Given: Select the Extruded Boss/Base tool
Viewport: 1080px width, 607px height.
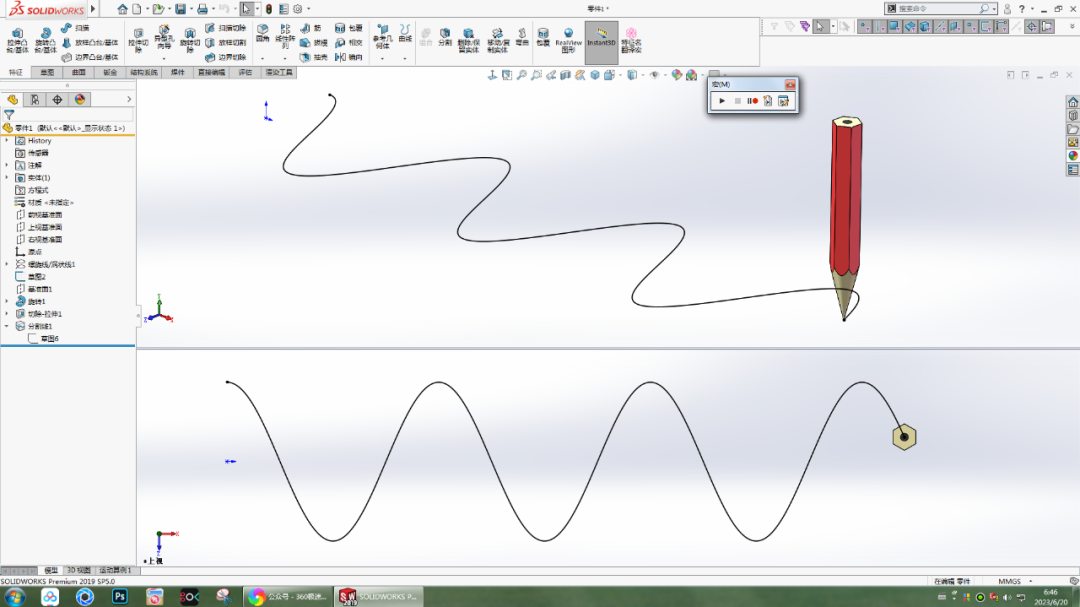Looking at the screenshot, I should 16,36.
